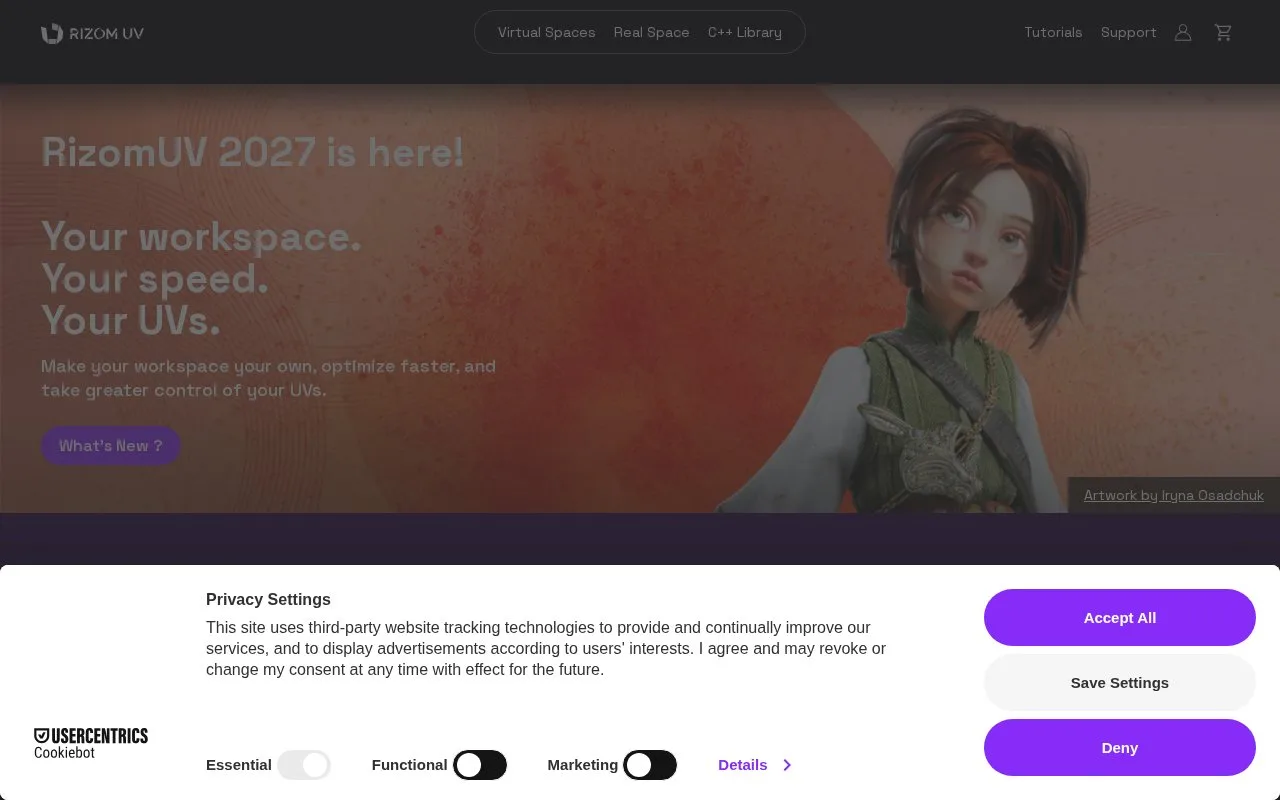Screen dimensions: 1280x800
Task: Open the Support link
Action: click(x=1128, y=32)
